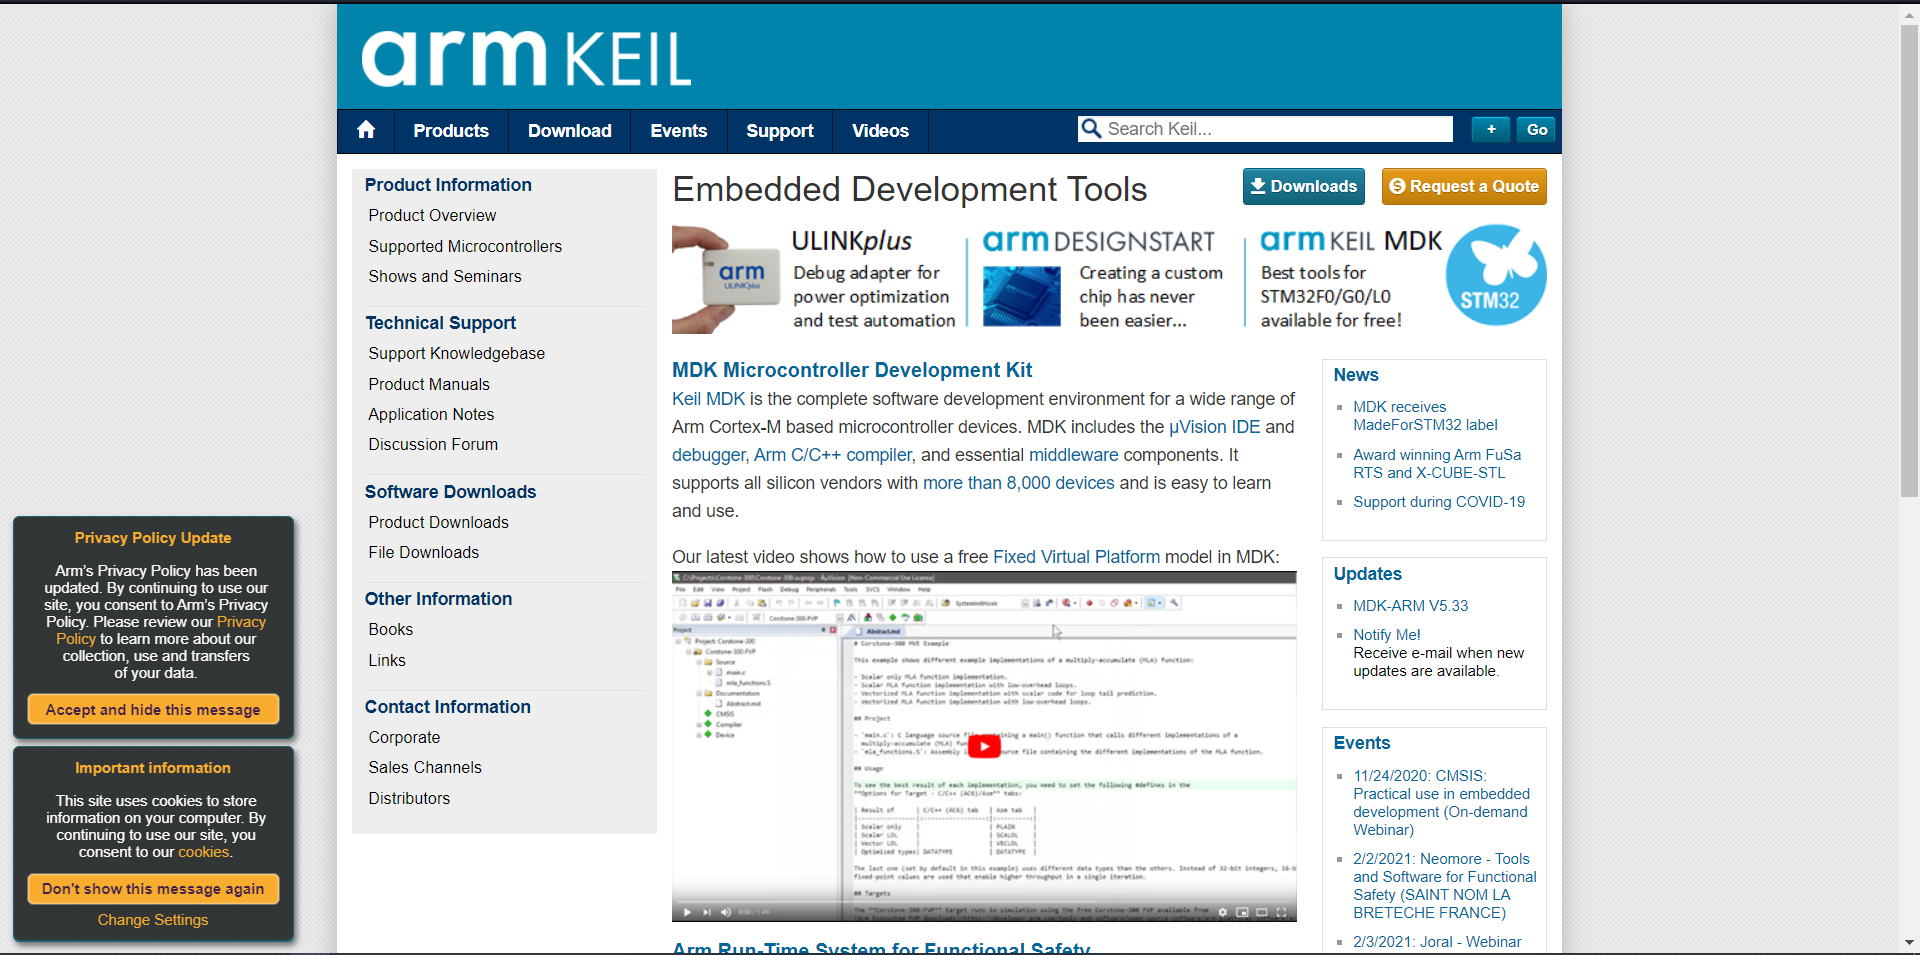
Task: Click the ULINKplus adapter image
Action: click(726, 279)
